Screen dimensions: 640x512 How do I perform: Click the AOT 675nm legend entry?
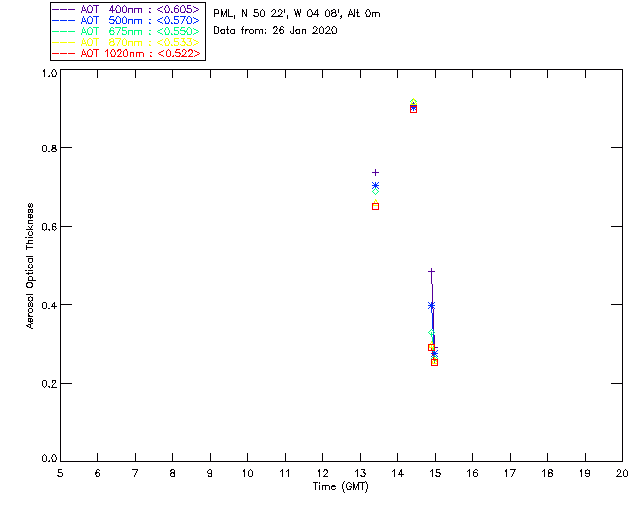point(126,31)
